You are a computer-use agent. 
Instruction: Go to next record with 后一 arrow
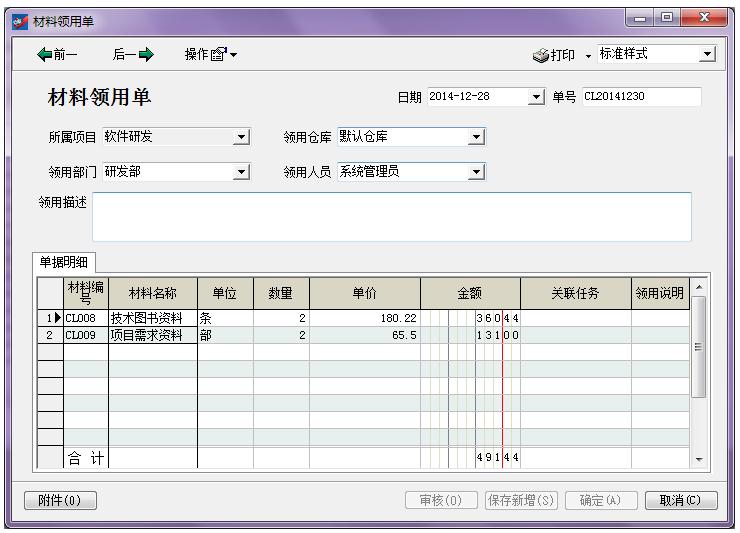(x=133, y=55)
